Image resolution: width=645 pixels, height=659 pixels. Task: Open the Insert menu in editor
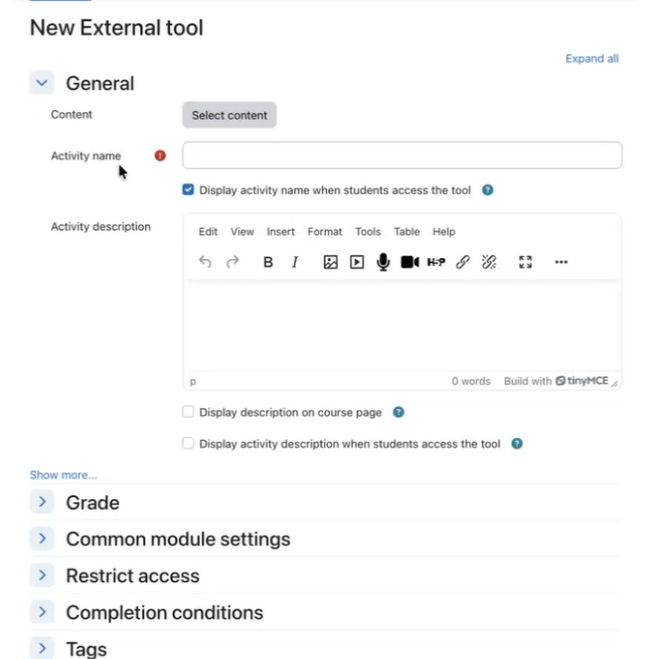[x=280, y=232]
